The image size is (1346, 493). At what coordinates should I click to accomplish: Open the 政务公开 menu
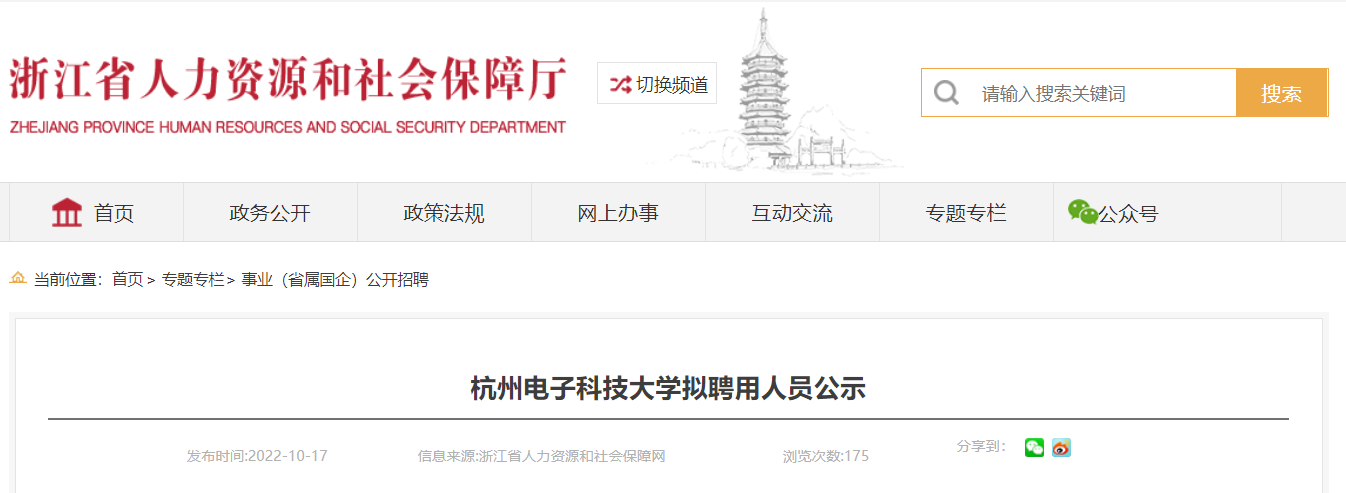(x=270, y=213)
